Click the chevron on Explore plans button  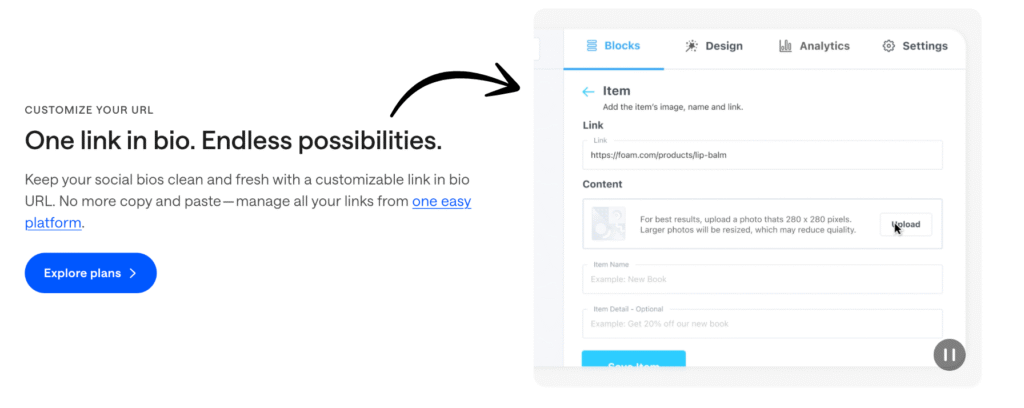tap(133, 273)
